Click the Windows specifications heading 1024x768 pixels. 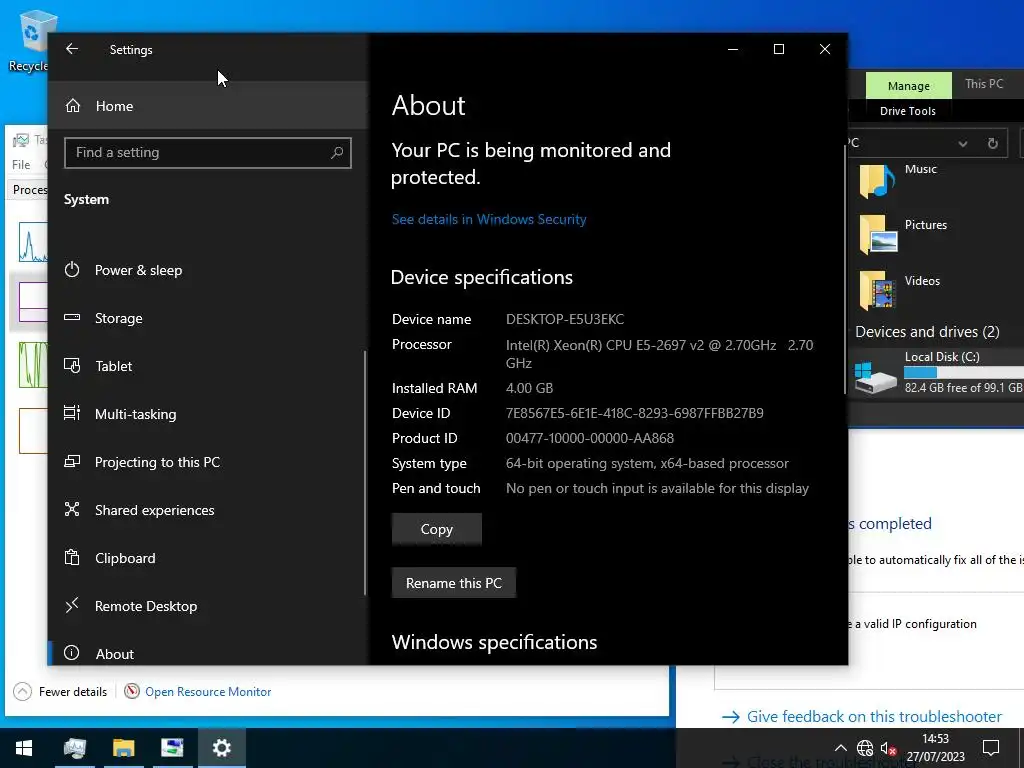click(x=494, y=642)
